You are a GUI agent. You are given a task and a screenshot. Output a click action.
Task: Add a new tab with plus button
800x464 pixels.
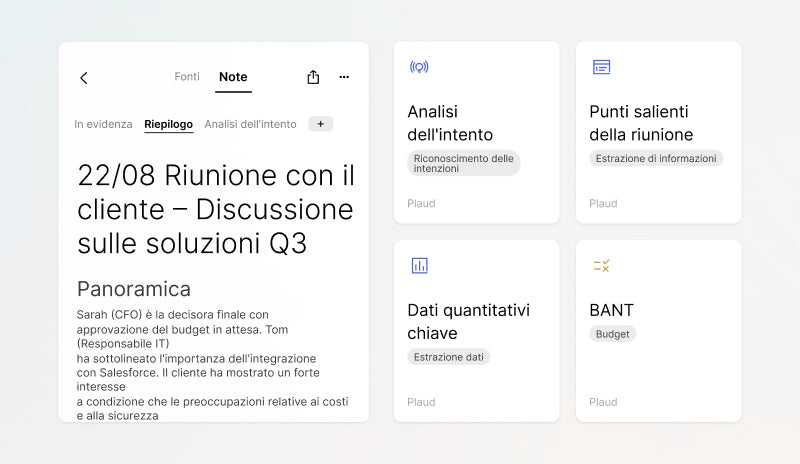320,124
